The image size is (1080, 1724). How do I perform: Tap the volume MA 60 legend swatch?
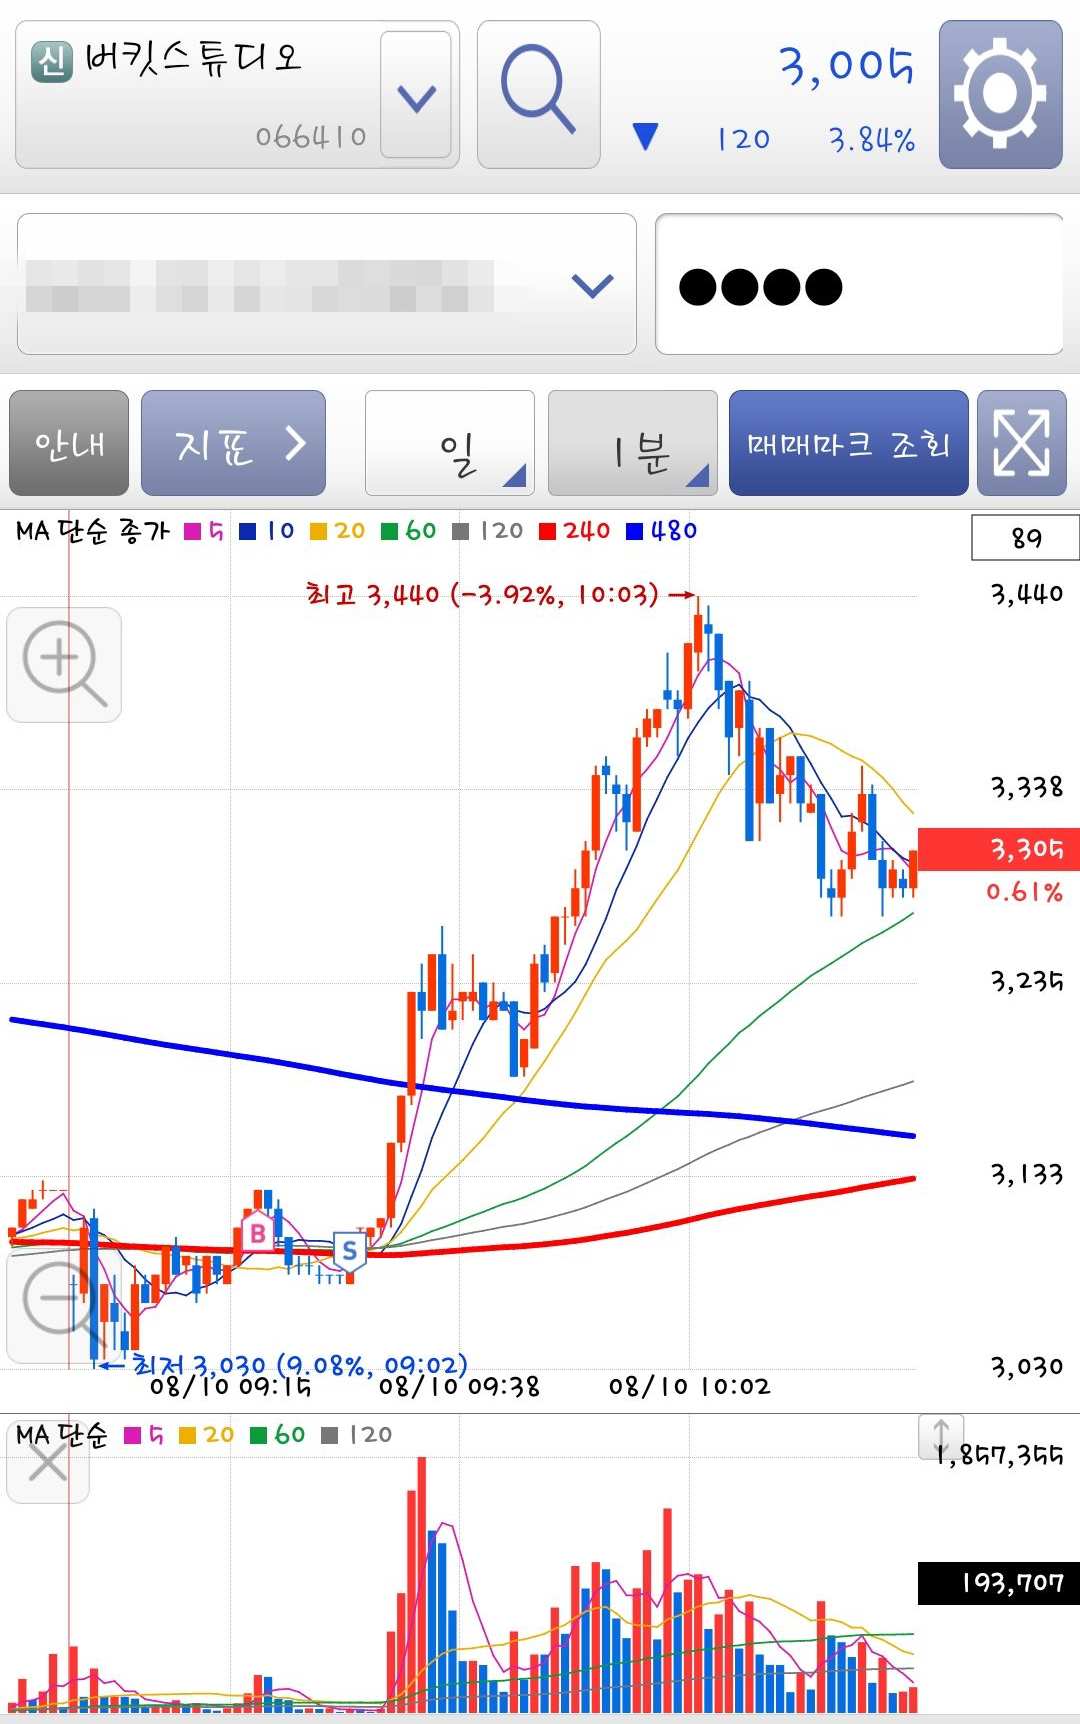258,1436
